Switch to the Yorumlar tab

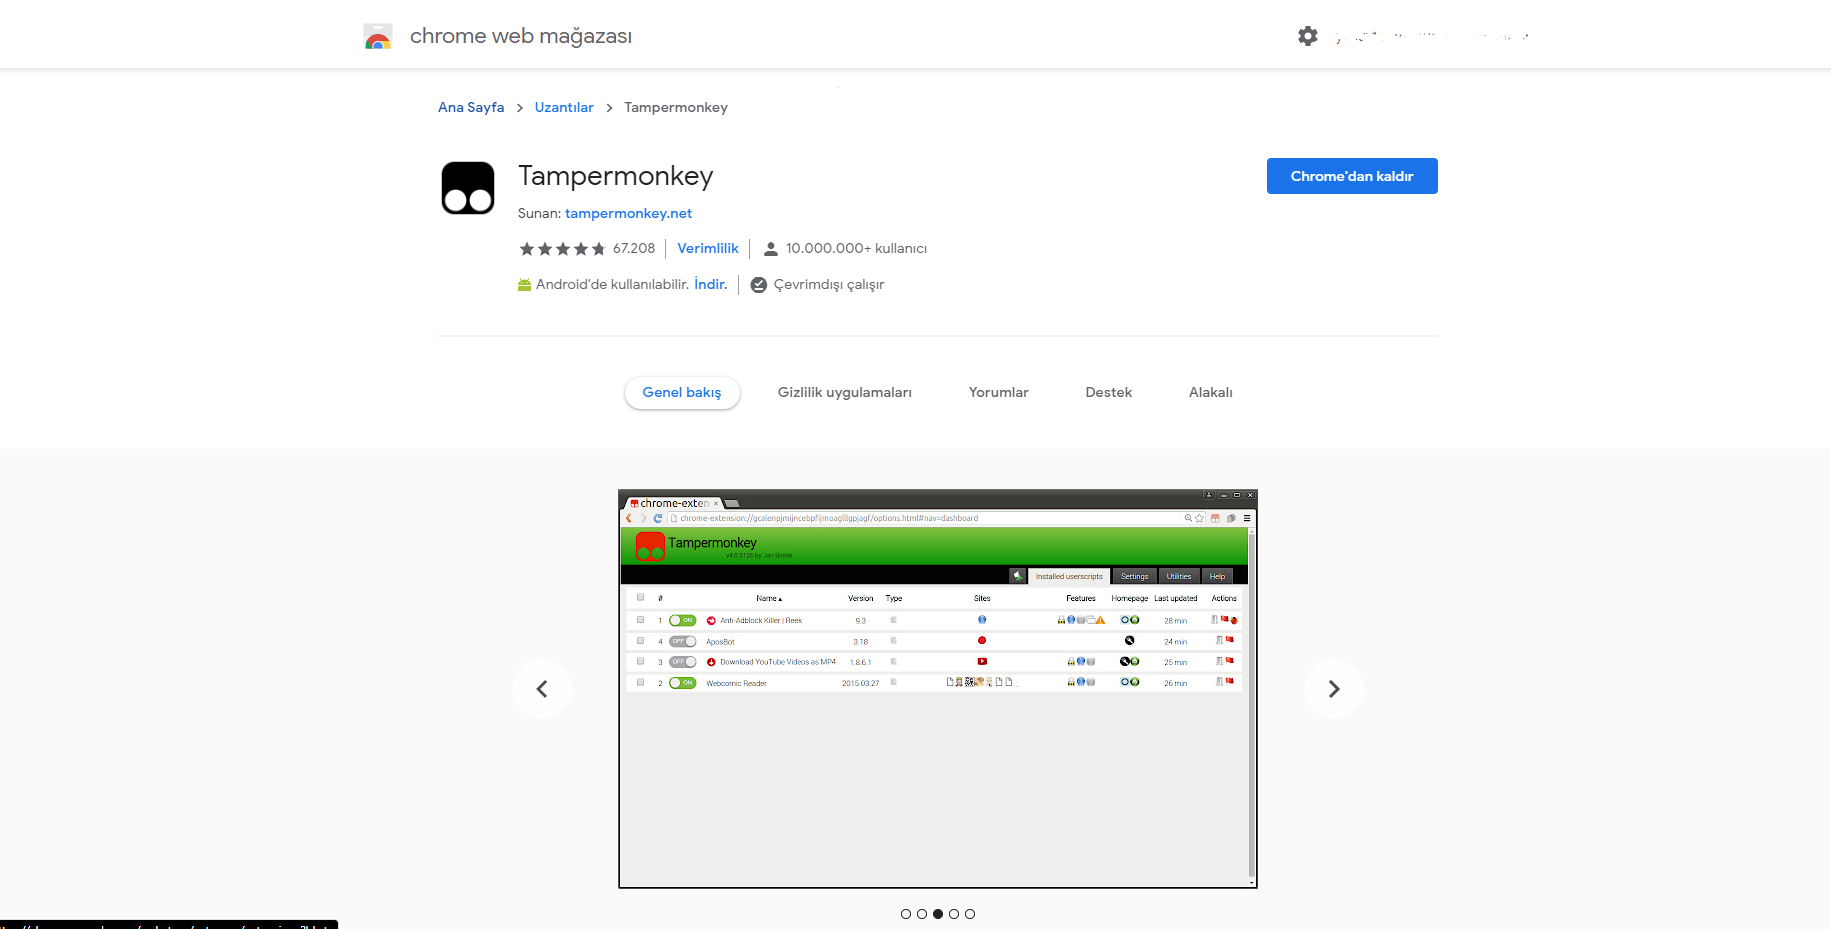point(999,393)
